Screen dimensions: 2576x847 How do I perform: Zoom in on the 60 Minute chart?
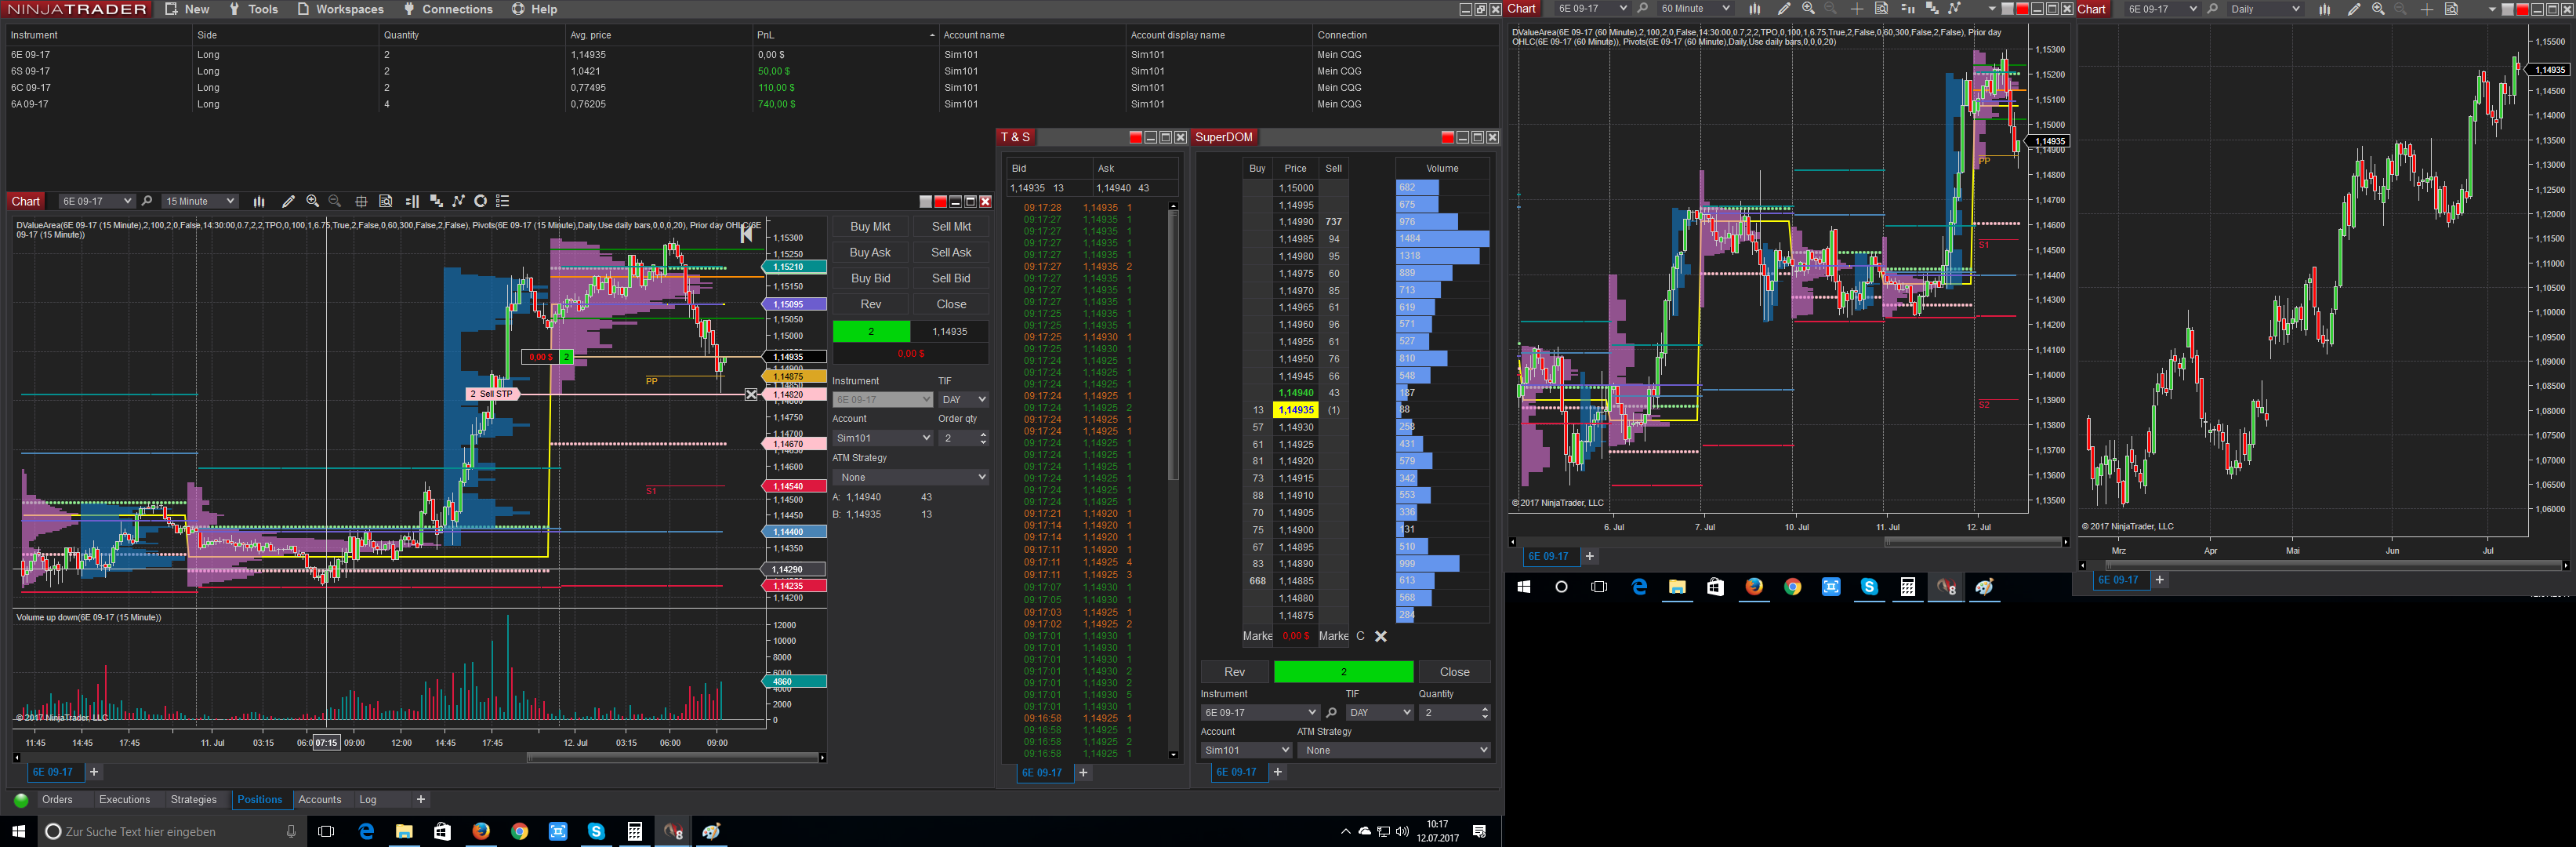[x=1808, y=9]
